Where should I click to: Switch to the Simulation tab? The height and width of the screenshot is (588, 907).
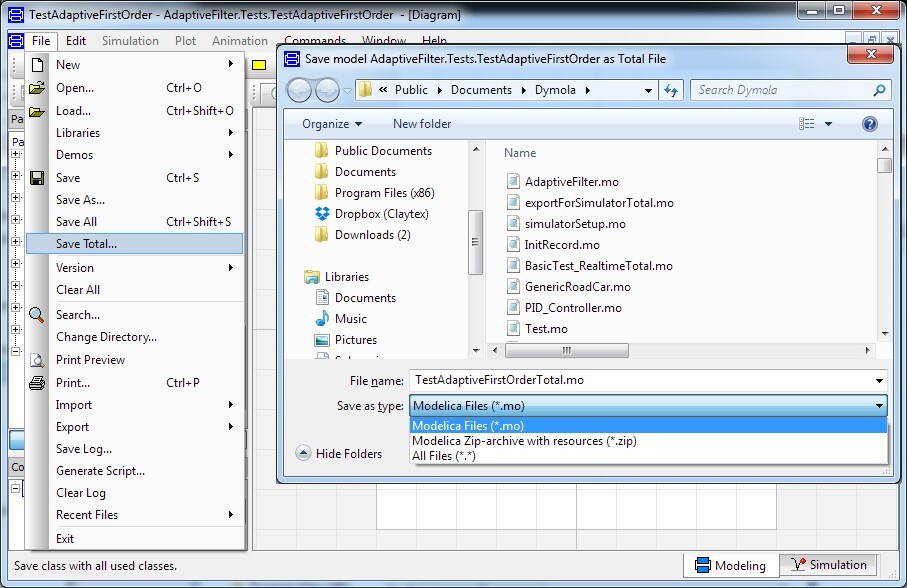(828, 564)
